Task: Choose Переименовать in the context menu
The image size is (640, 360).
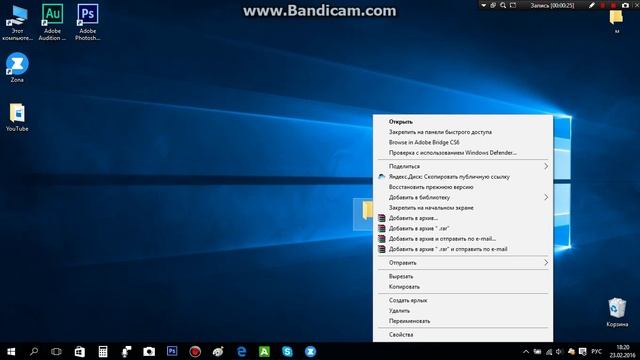Action: click(463, 321)
